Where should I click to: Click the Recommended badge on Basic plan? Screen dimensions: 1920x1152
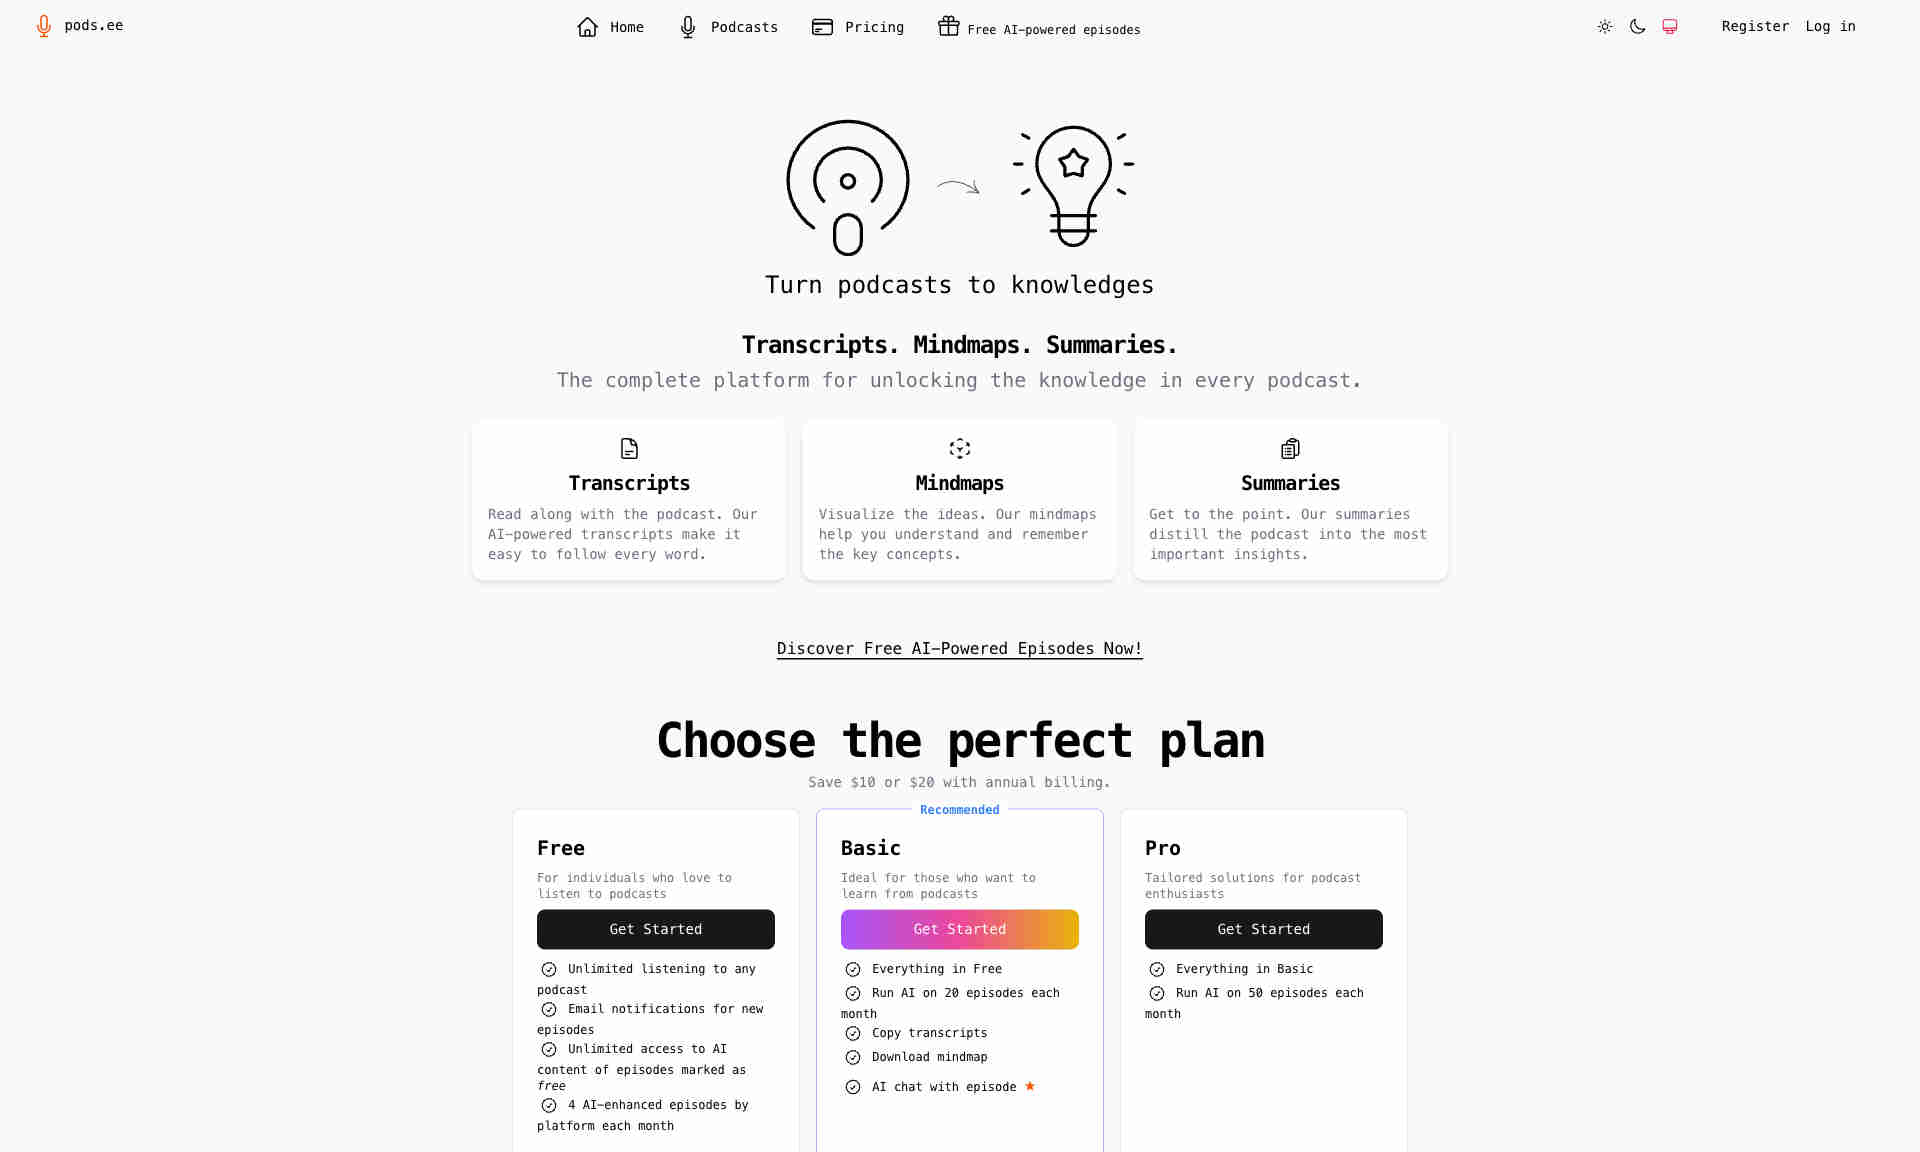point(959,808)
